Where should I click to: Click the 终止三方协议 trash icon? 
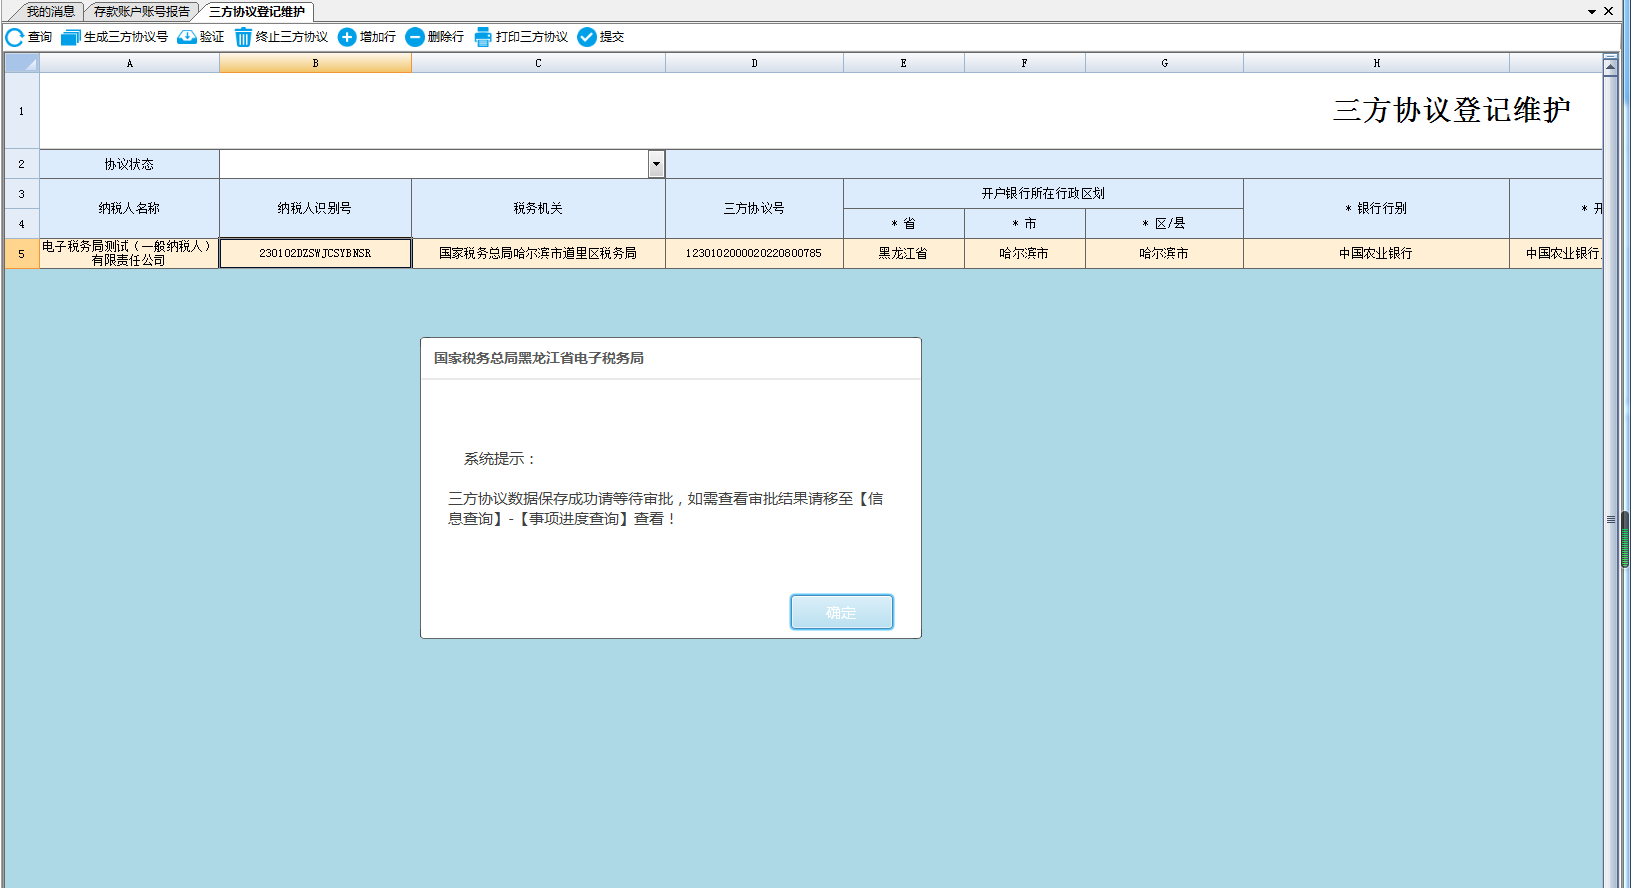[243, 37]
